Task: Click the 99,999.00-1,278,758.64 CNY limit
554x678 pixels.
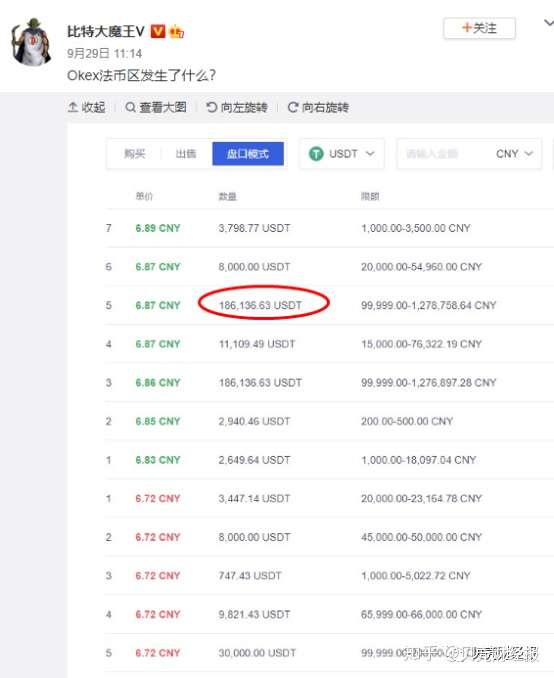Action: pyautogui.click(x=429, y=305)
